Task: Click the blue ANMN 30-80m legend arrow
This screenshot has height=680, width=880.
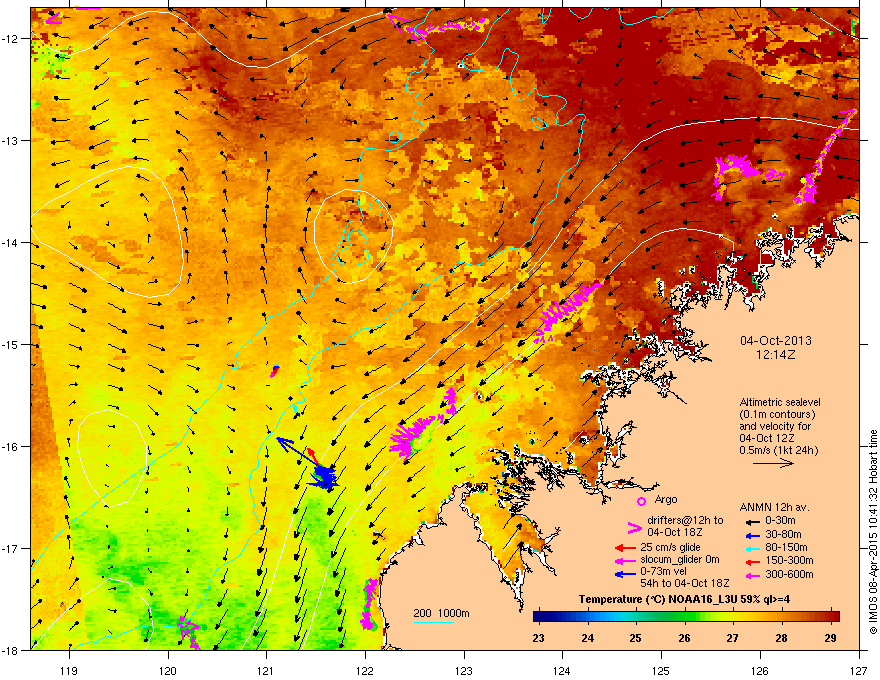Action: [751, 535]
